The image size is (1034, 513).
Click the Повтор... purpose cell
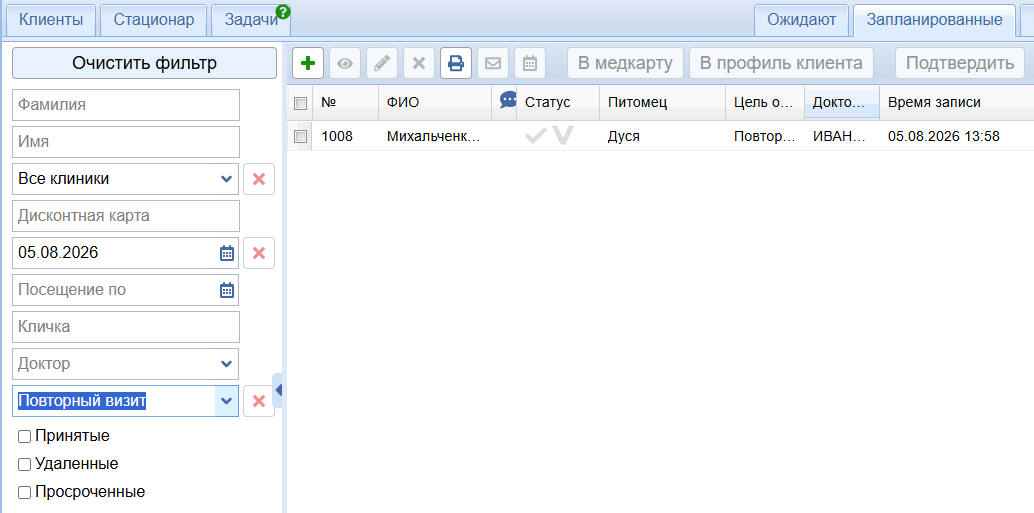tap(765, 136)
